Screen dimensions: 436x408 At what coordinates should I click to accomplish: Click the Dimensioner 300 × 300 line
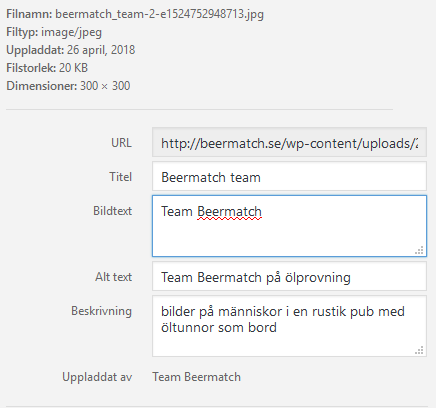[x=68, y=86]
